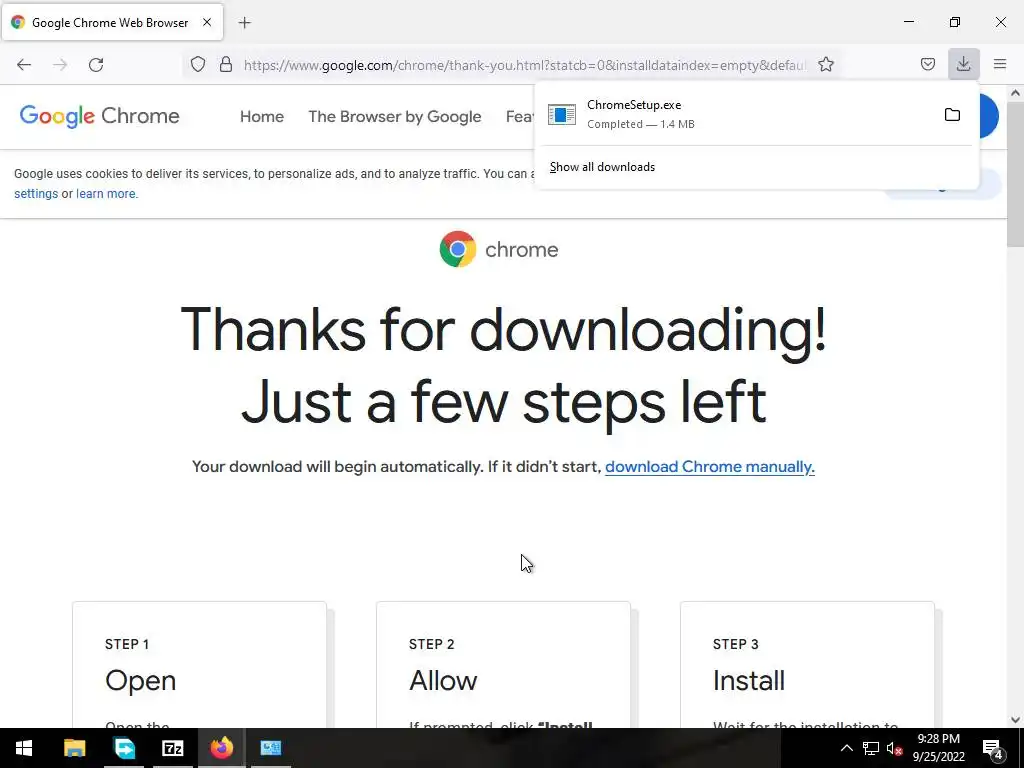This screenshot has height=768, width=1024.
Task: Click the chrome logo above the heading
Action: [499, 249]
